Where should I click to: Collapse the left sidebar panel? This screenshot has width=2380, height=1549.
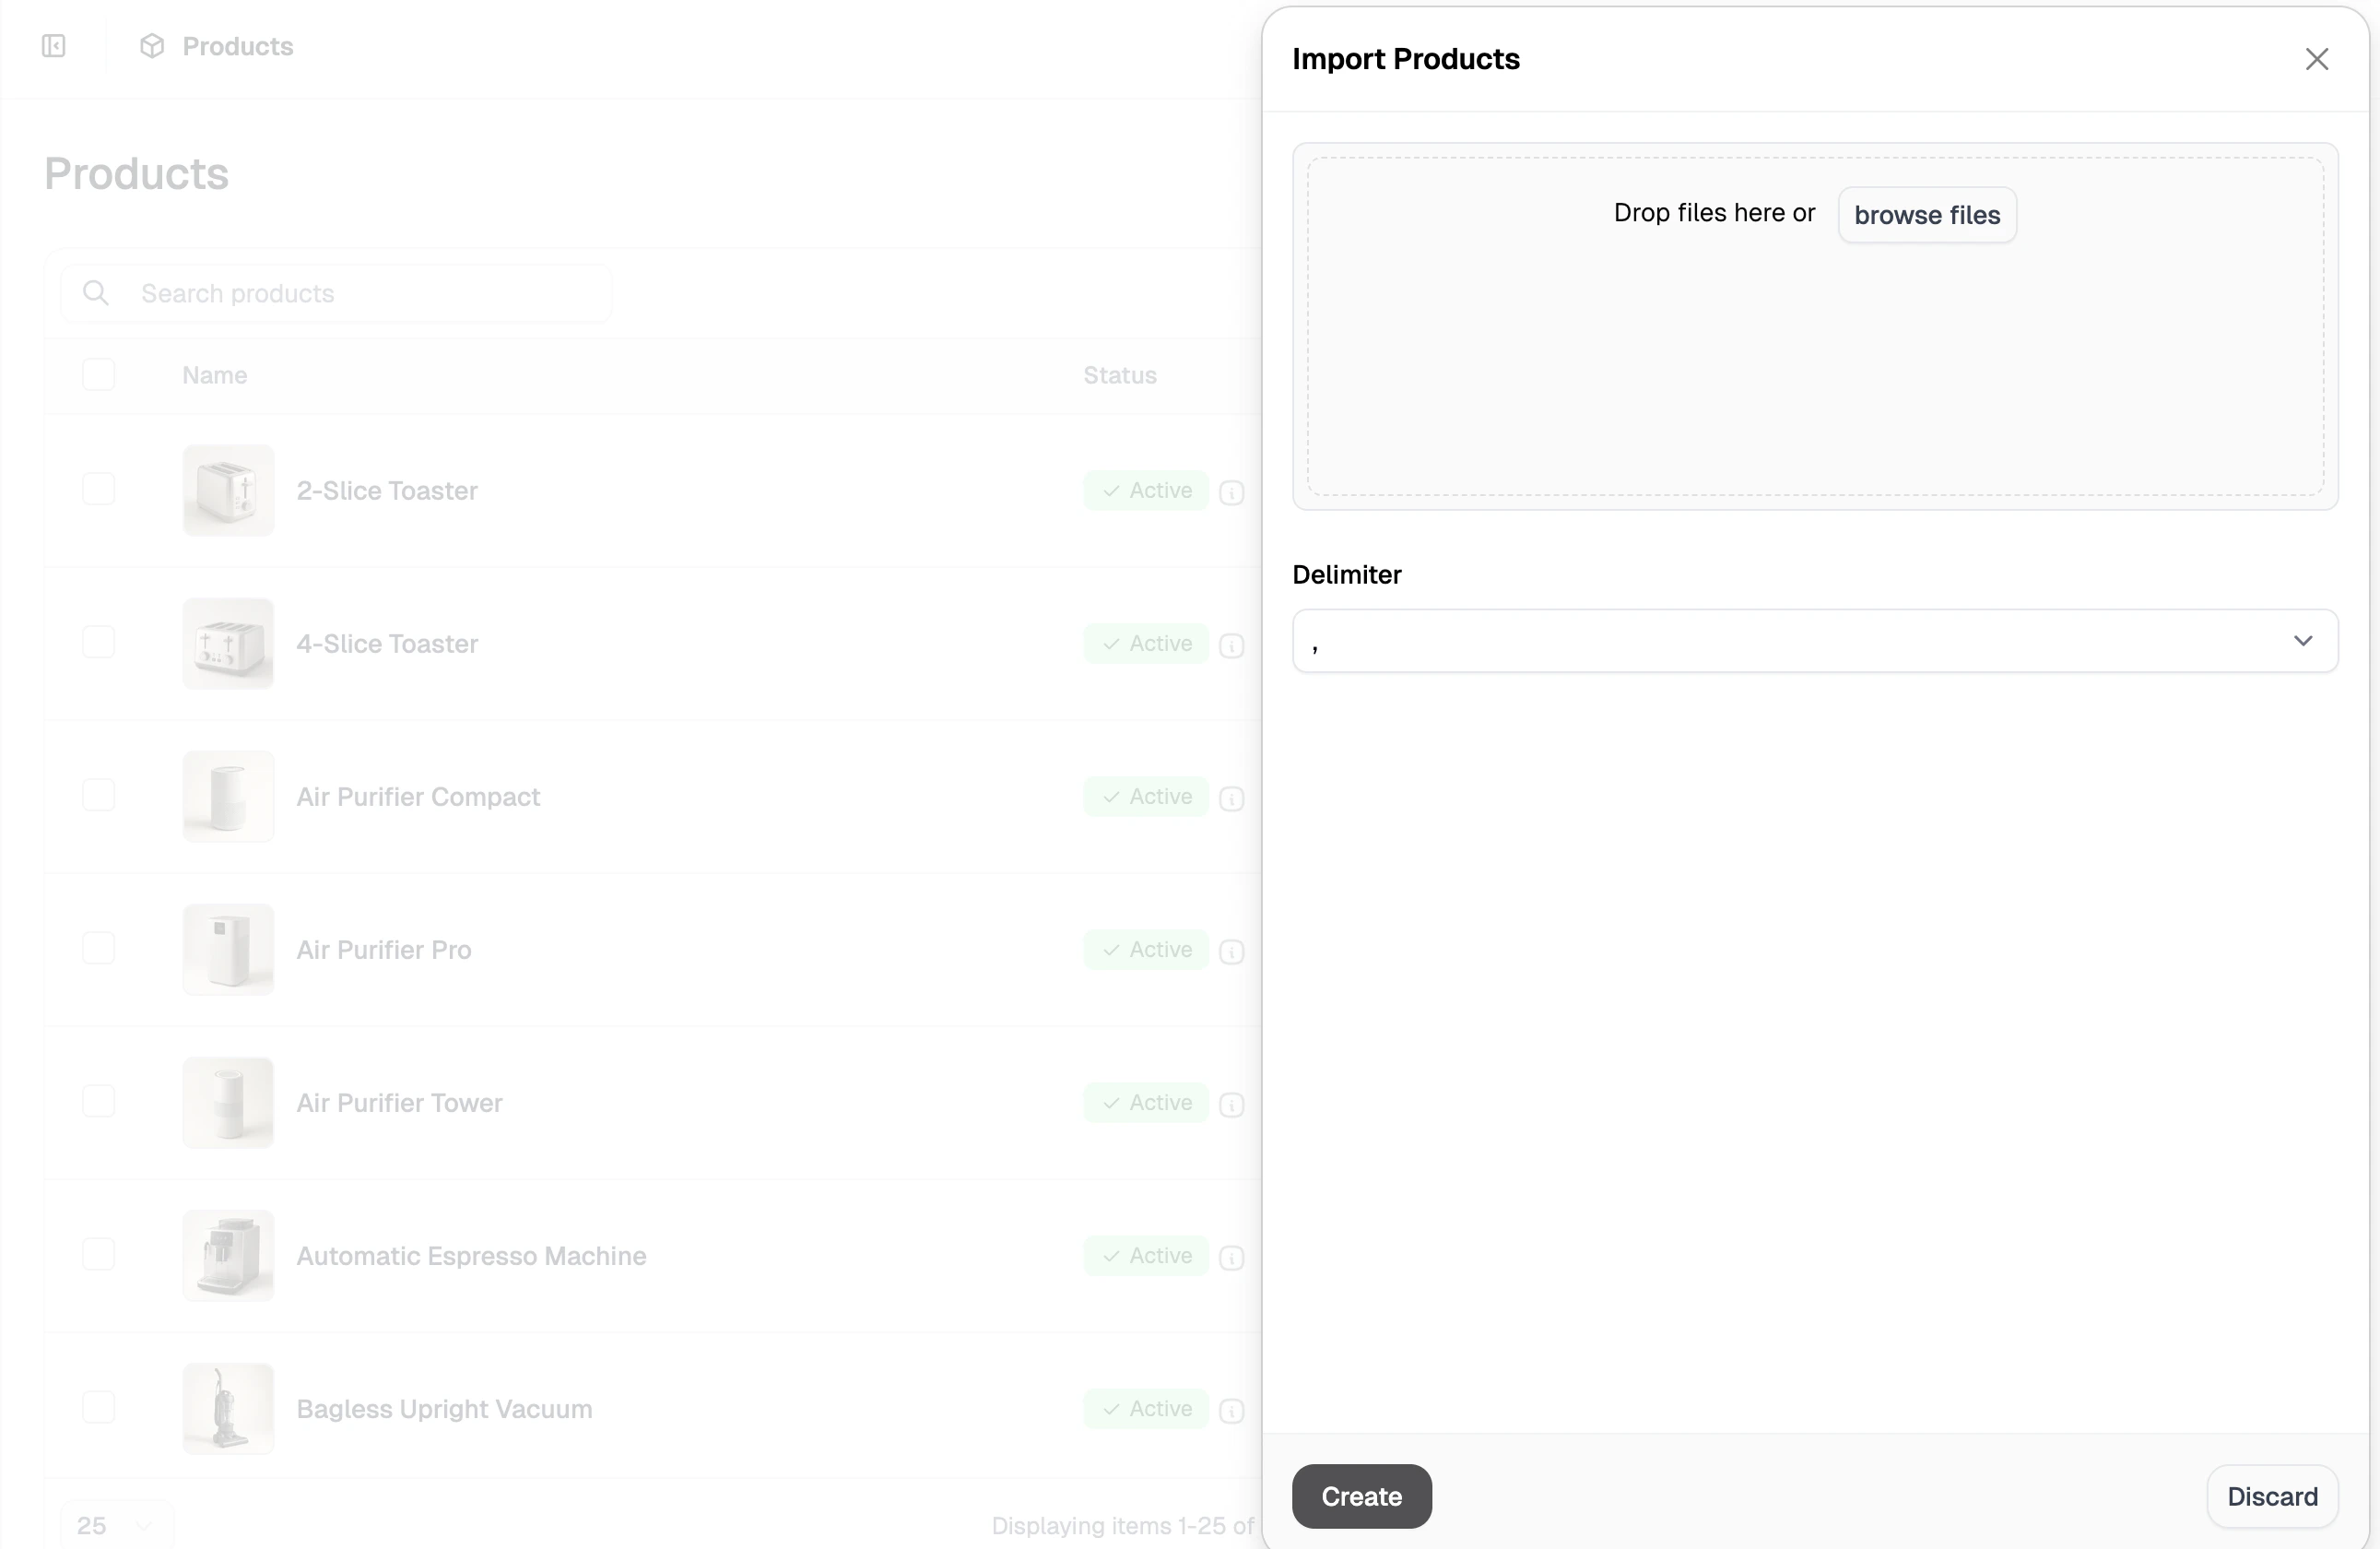tap(53, 46)
